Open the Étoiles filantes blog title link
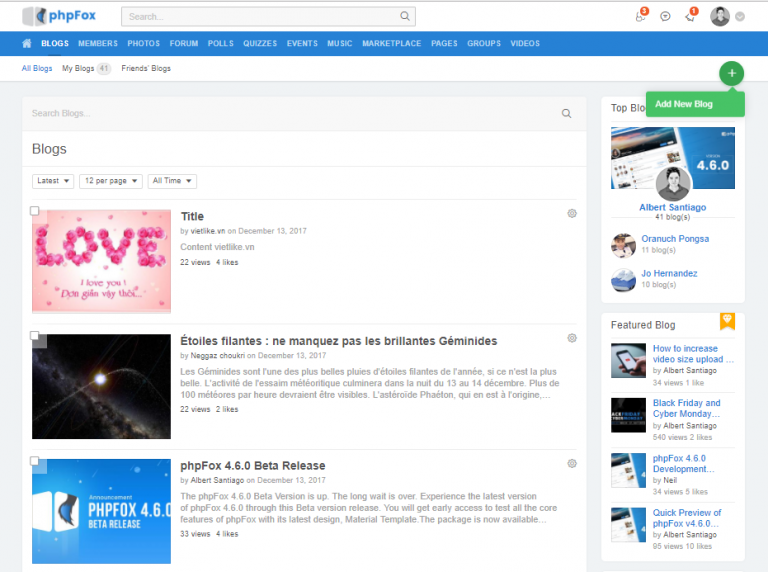Screen dimensions: 768x572 pyautogui.click(x=338, y=341)
